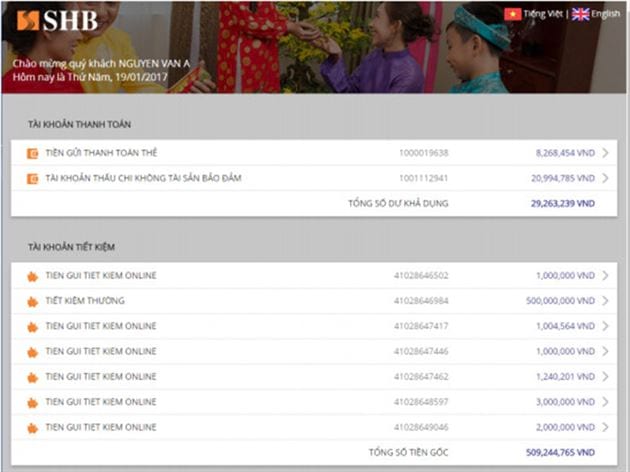Click piggy bank icon for account 41028649046

32,428
